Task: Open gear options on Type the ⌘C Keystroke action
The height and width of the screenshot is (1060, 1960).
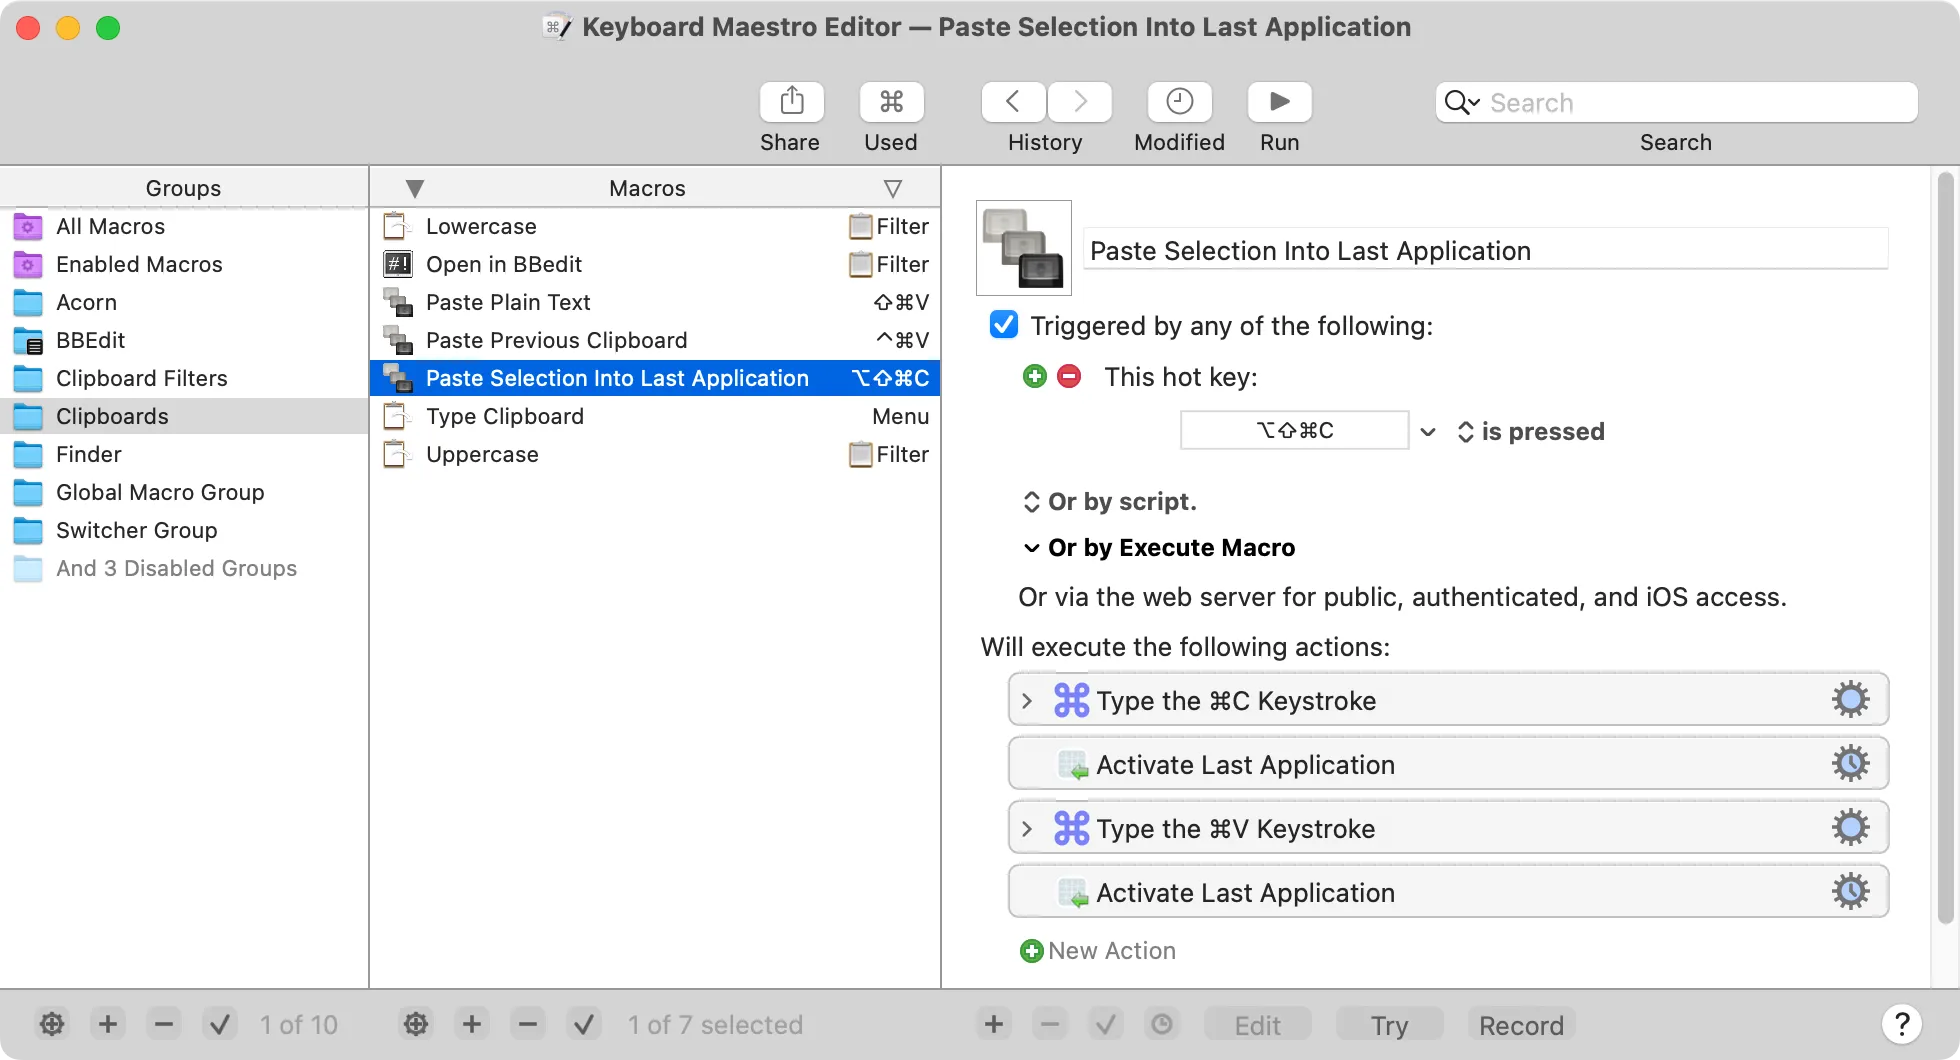Action: pyautogui.click(x=1851, y=699)
